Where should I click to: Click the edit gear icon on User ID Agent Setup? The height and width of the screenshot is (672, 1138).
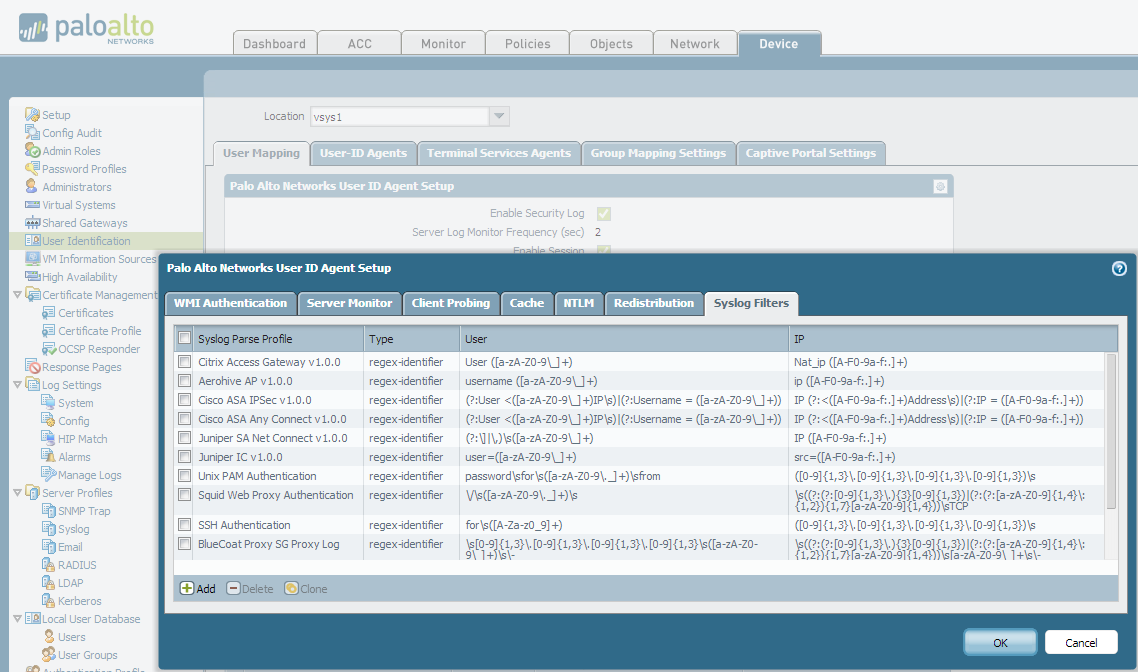coord(939,185)
